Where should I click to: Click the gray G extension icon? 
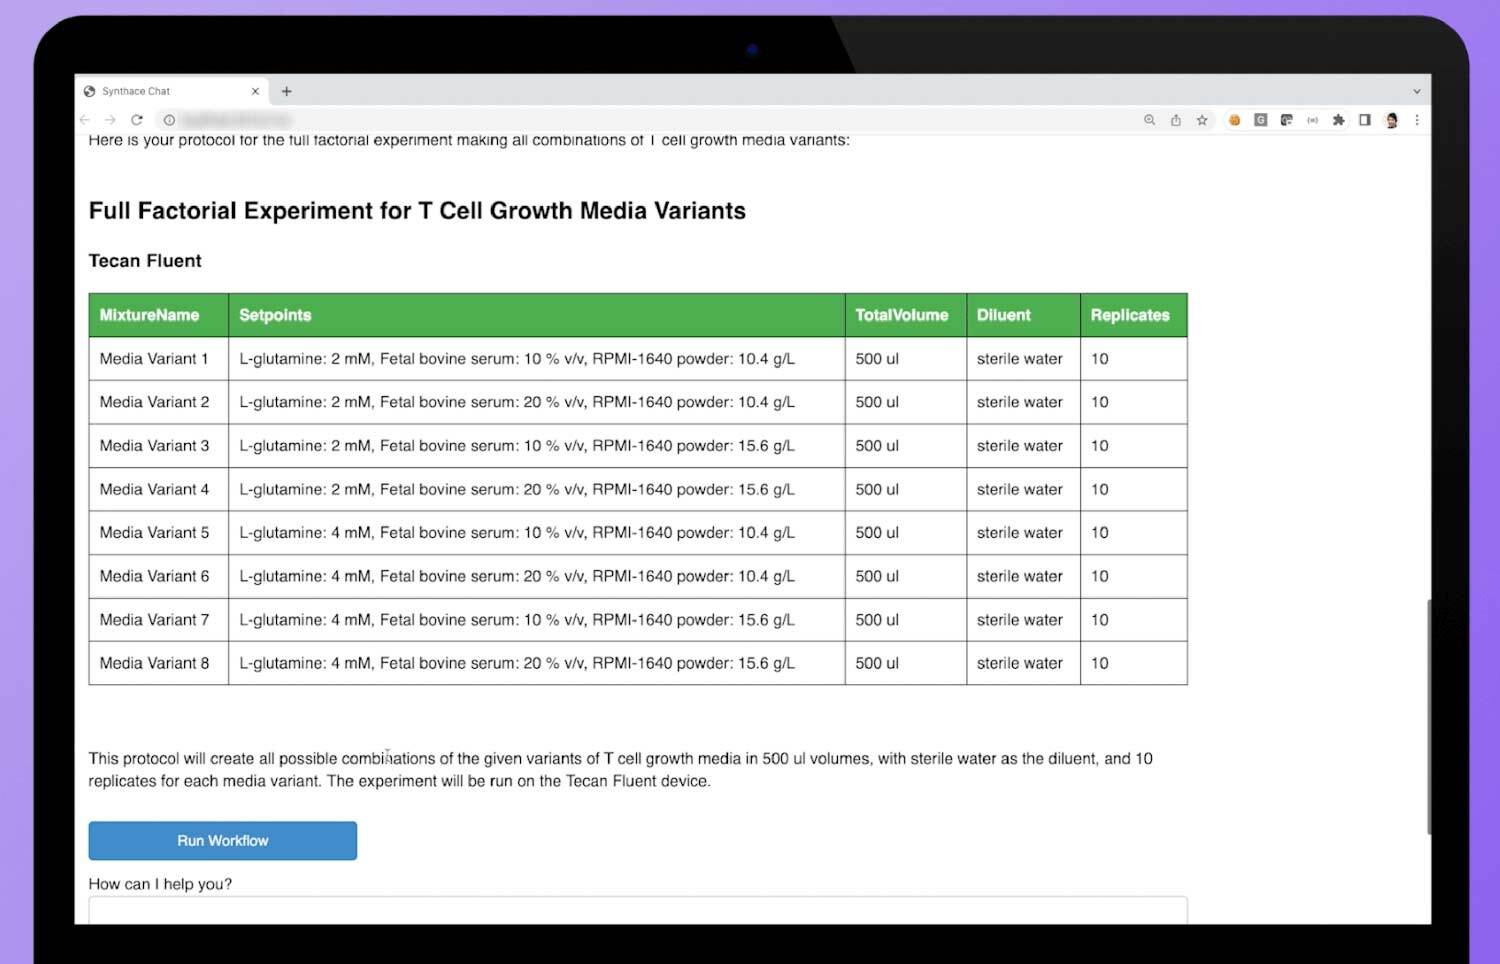[x=1260, y=120]
